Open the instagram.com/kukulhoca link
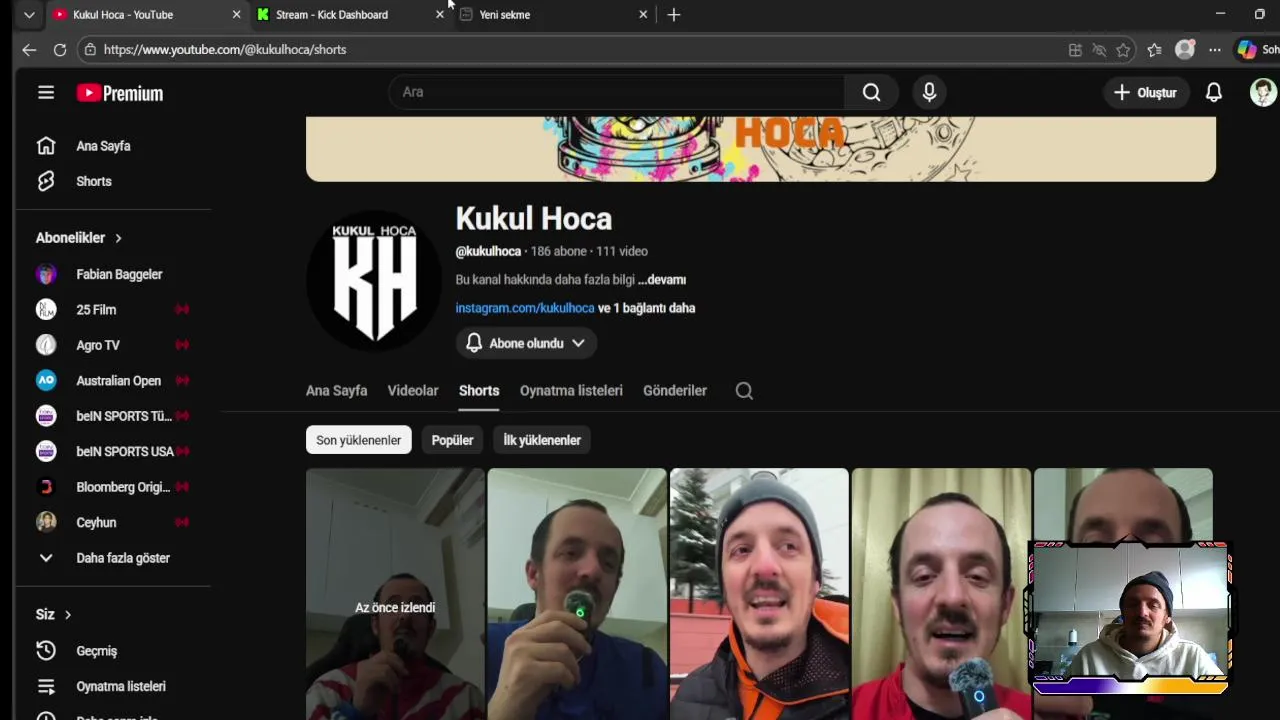 (525, 308)
